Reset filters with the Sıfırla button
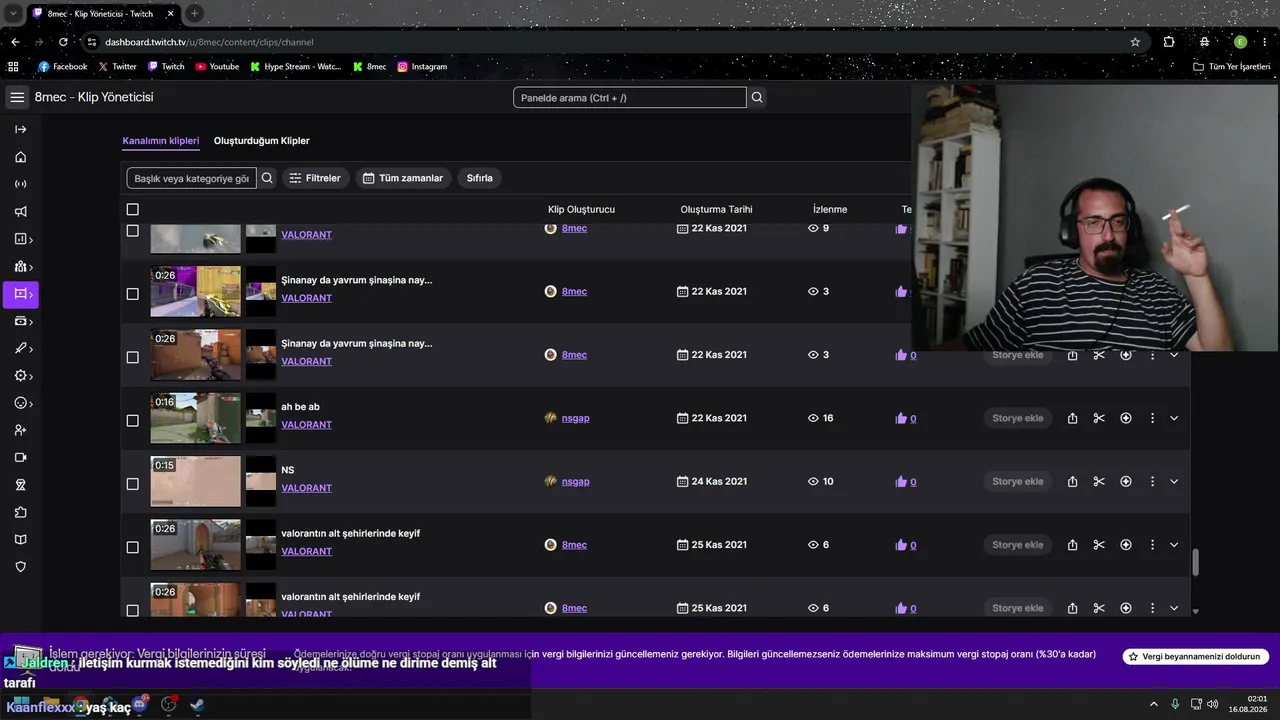1280x720 pixels. (x=480, y=178)
